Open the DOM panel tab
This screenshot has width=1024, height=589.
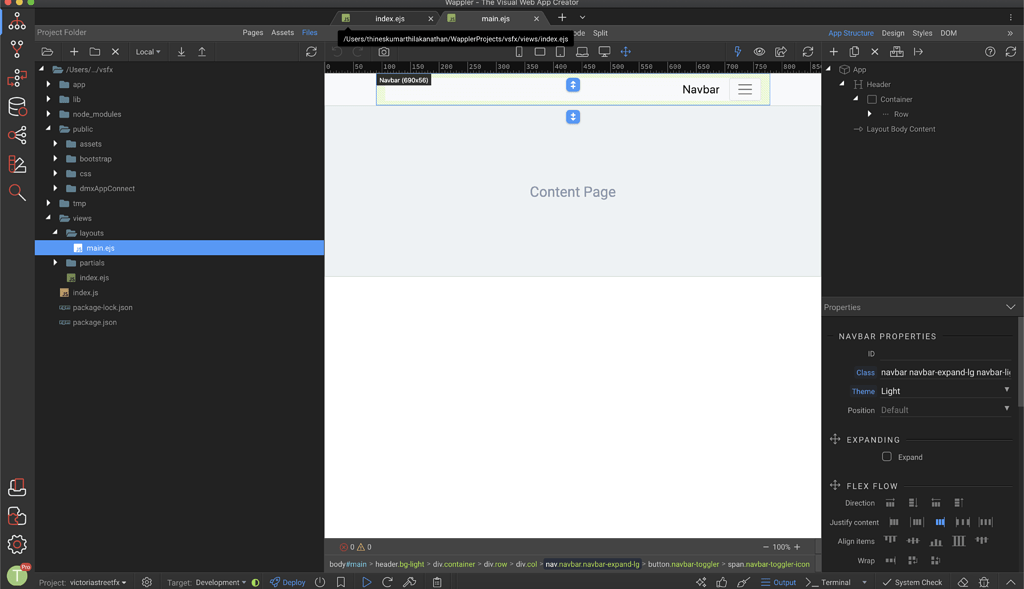point(947,32)
